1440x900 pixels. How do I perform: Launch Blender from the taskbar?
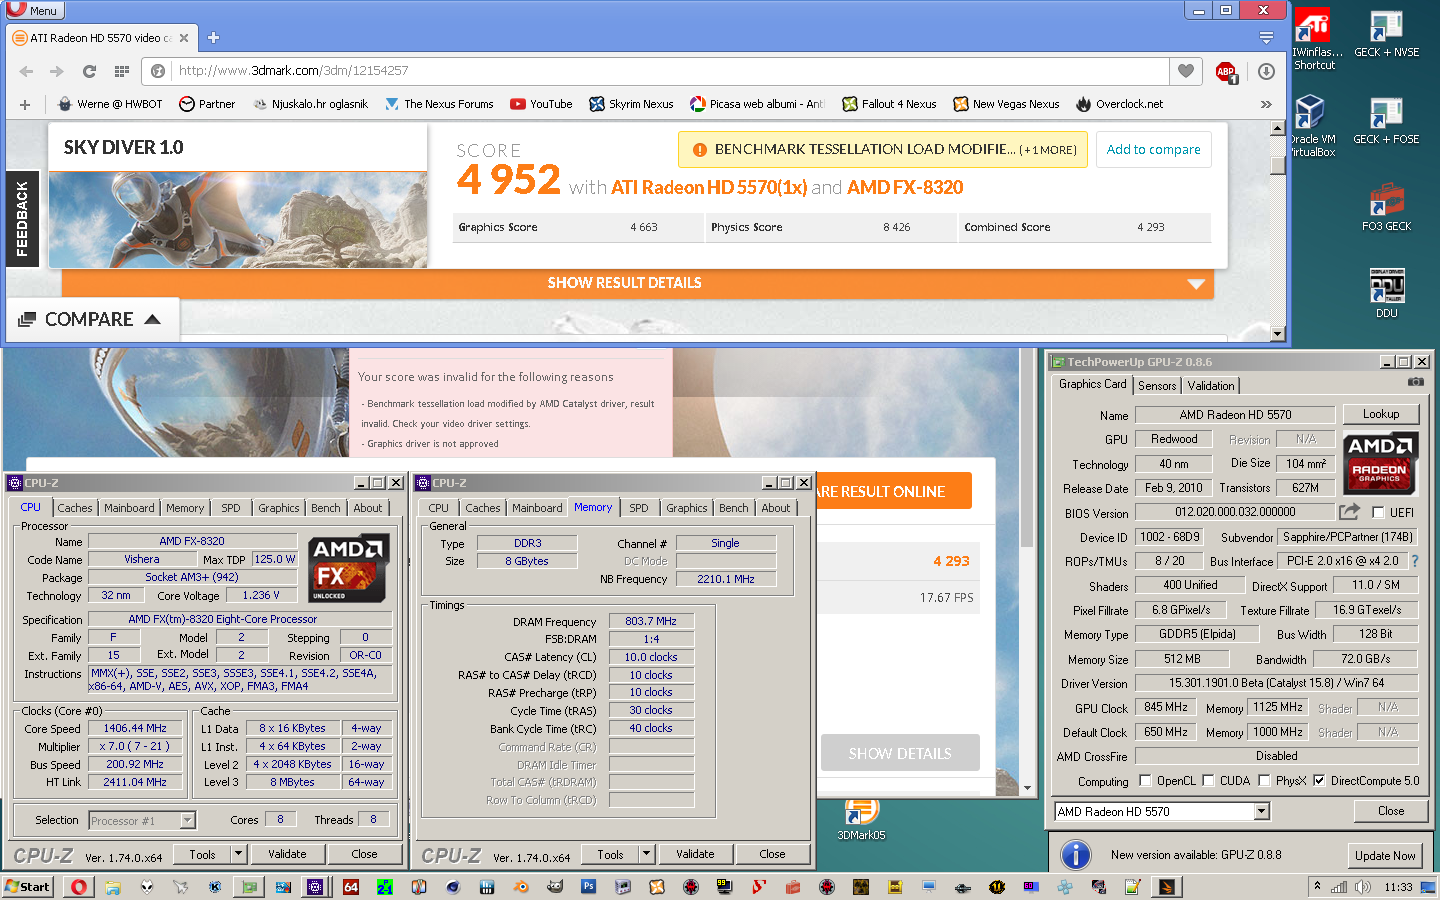(x=521, y=886)
